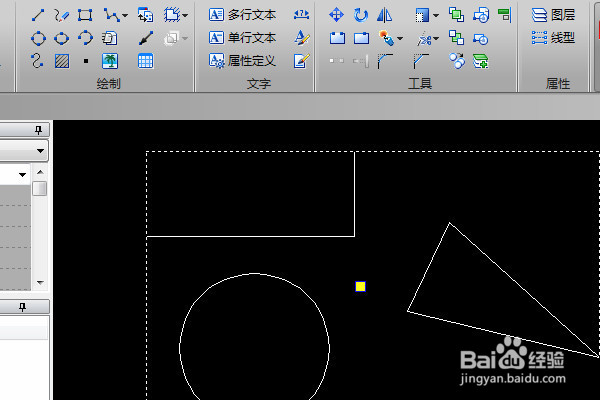Click the left panel scrollbar down arrow

pos(40,282)
